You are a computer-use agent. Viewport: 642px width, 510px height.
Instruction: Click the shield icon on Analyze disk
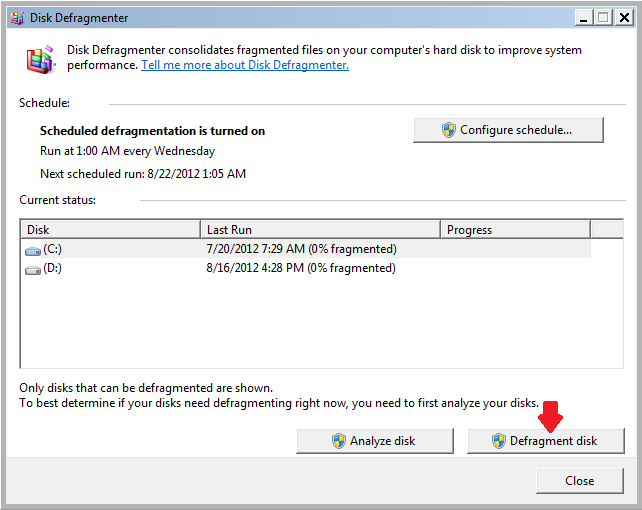point(339,441)
